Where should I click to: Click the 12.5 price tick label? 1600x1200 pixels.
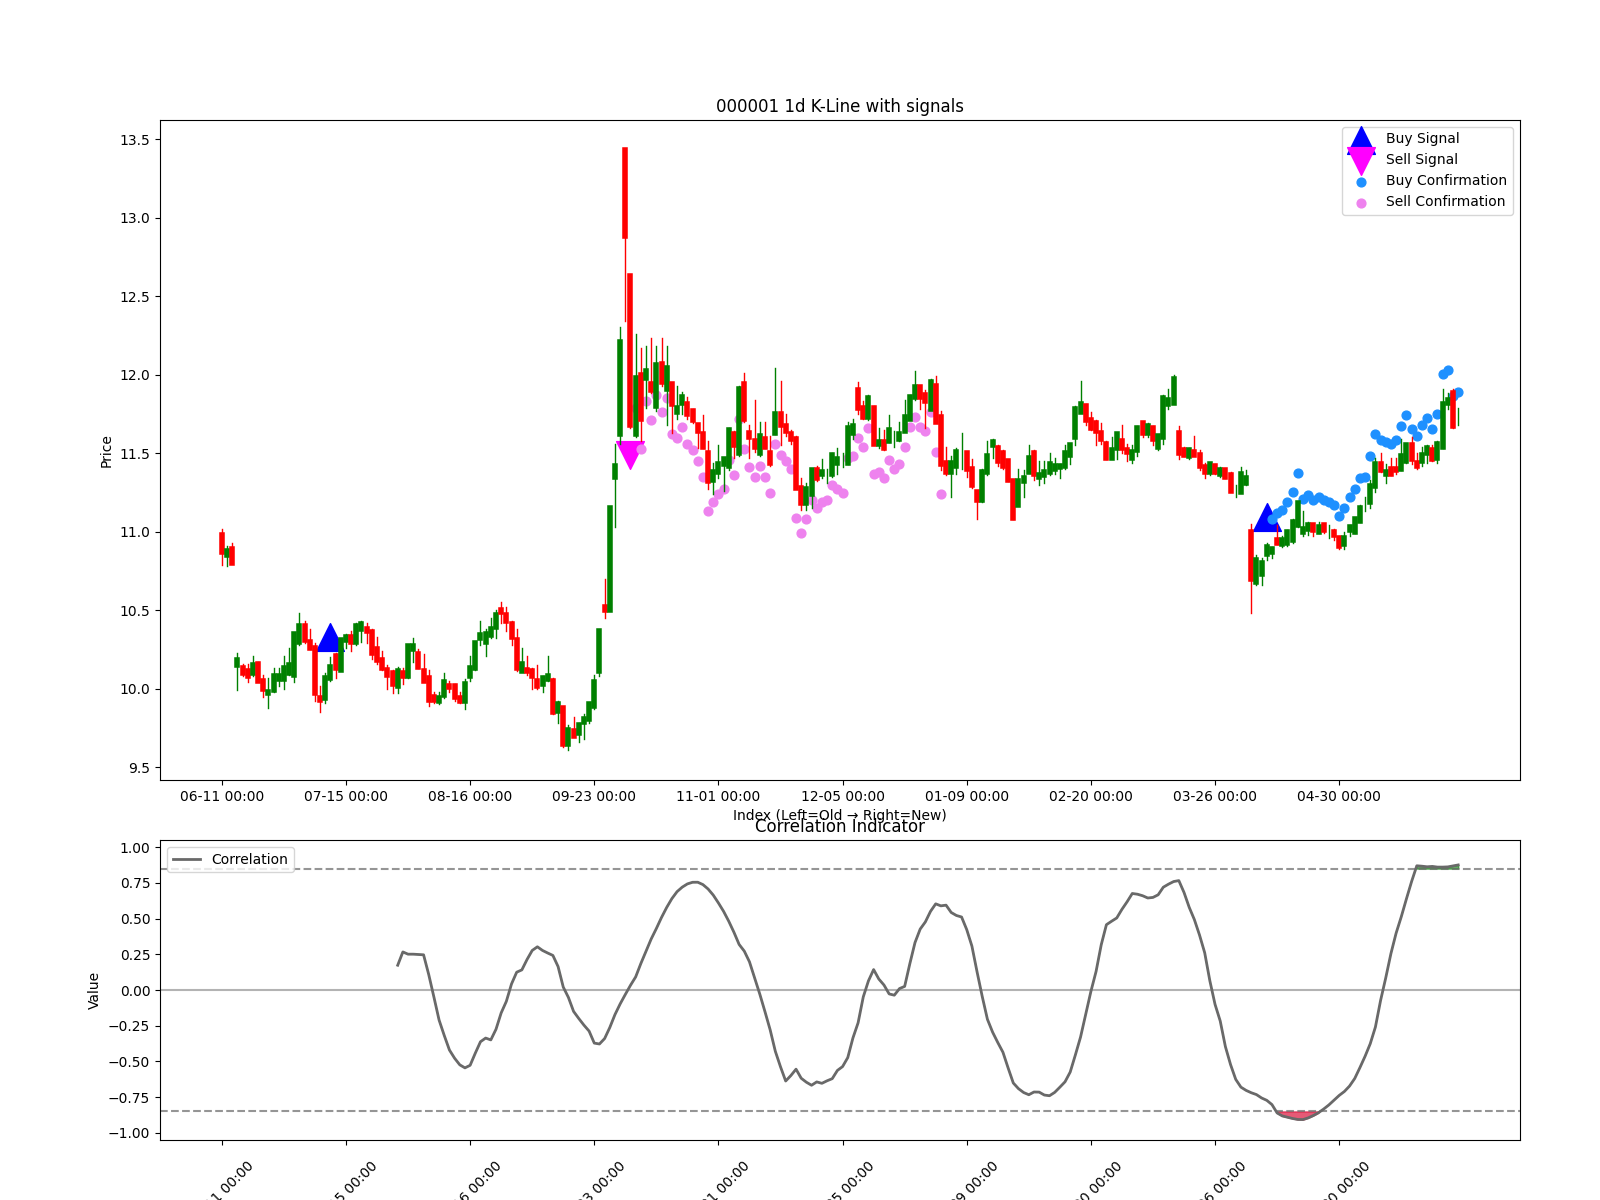[x=134, y=297]
